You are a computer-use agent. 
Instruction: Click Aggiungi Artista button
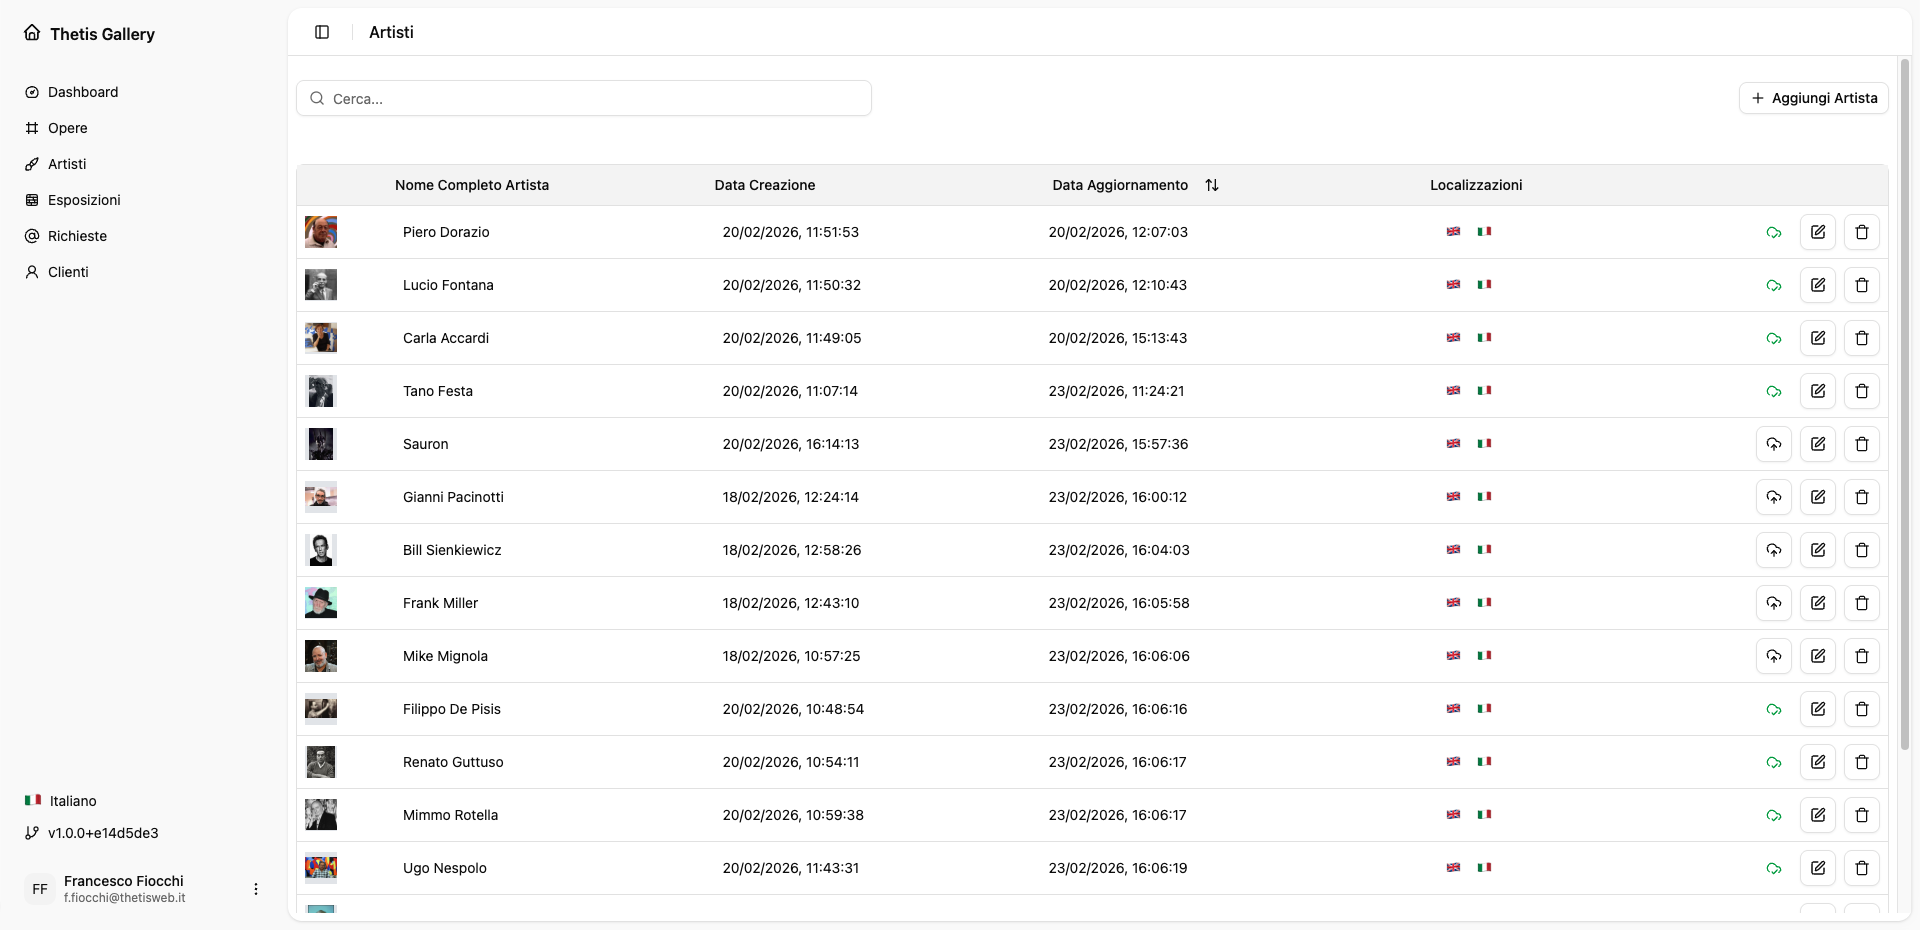(1813, 98)
